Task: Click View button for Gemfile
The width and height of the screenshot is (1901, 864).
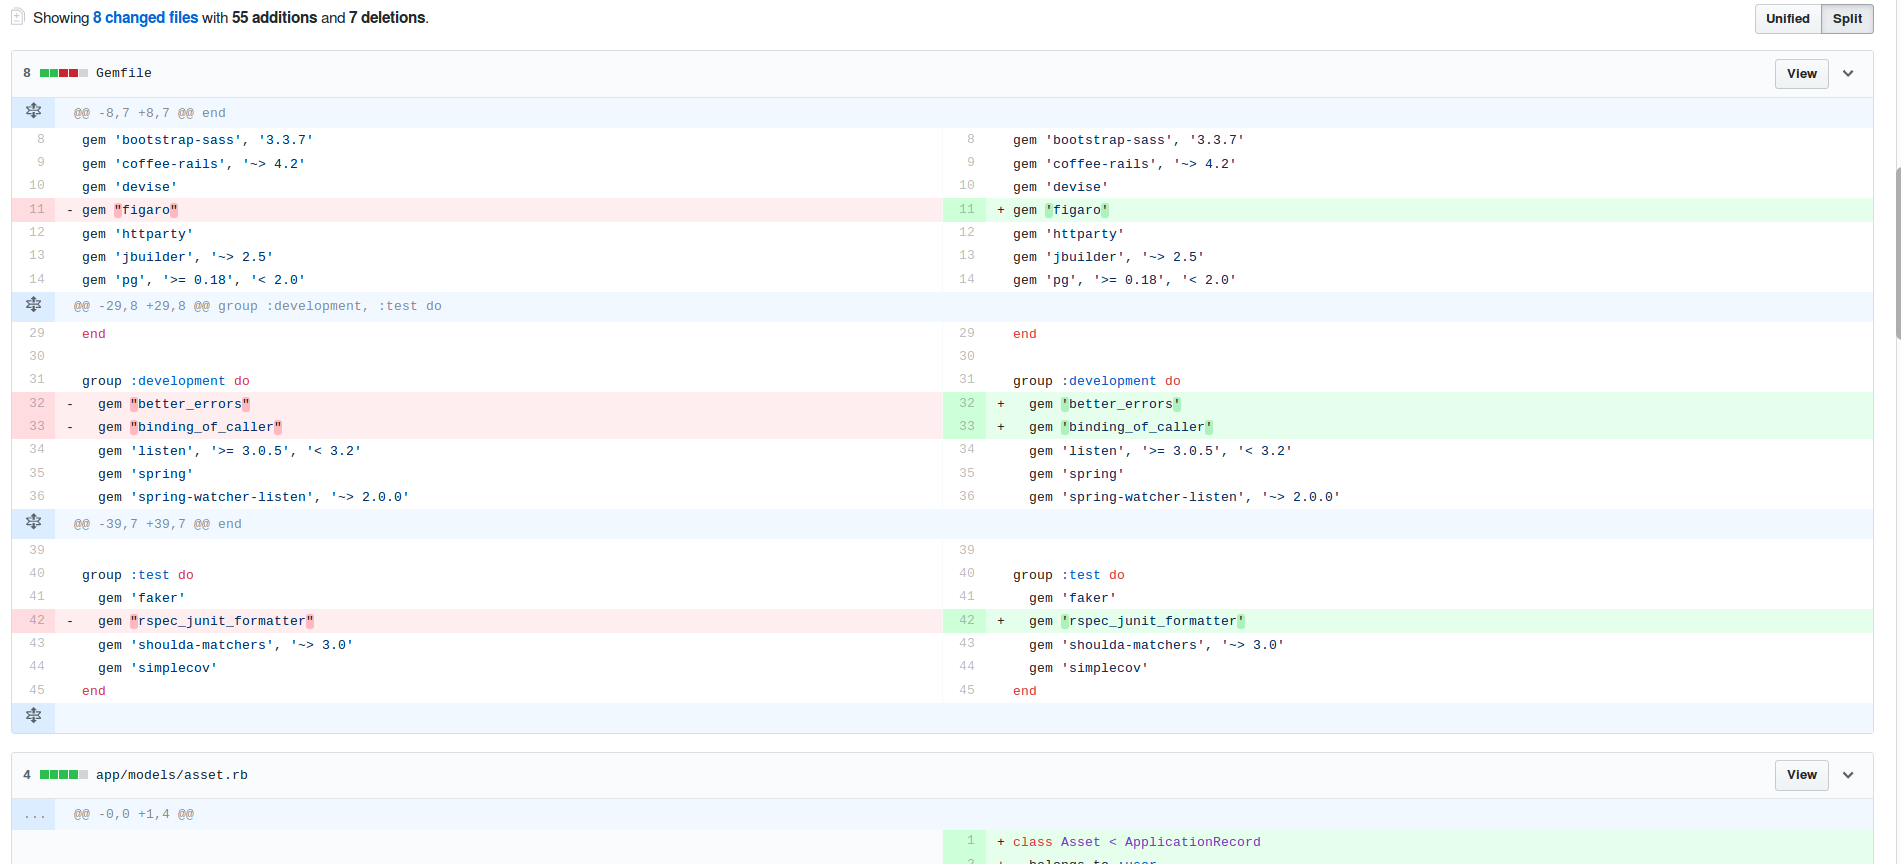Action: [1801, 74]
